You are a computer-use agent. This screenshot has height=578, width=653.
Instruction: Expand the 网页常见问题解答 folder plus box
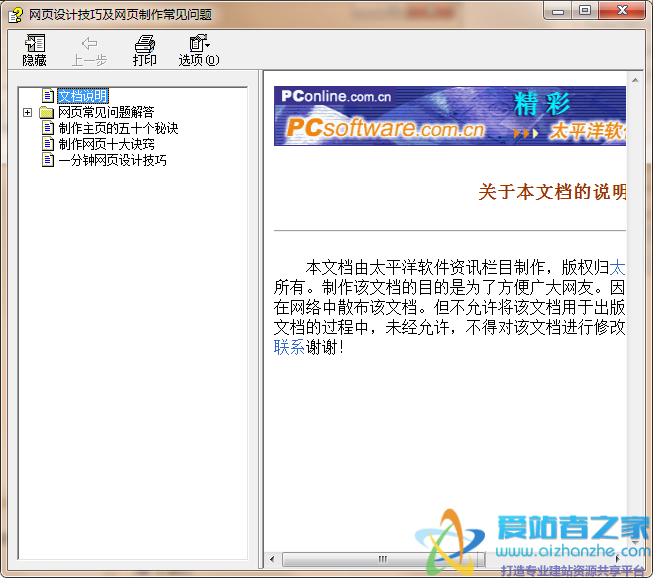click(x=27, y=112)
